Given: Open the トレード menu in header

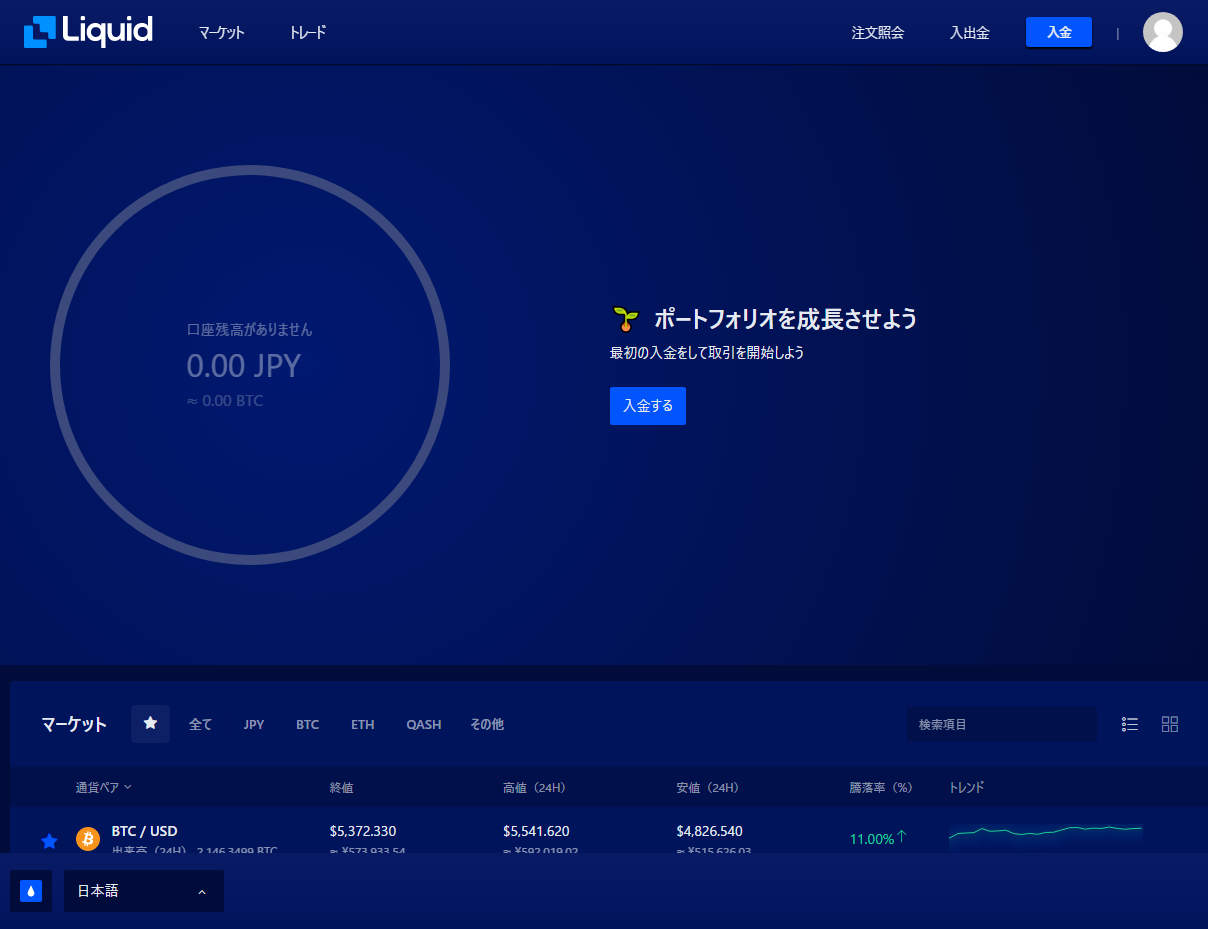Looking at the screenshot, I should pyautogui.click(x=307, y=33).
